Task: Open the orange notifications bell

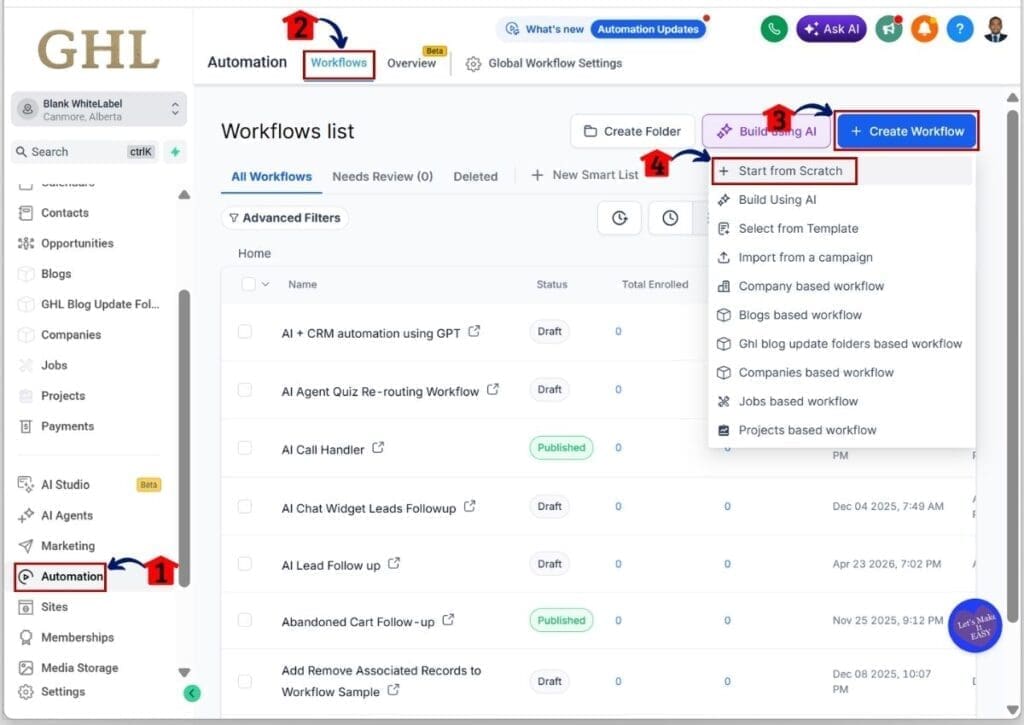Action: tap(924, 29)
